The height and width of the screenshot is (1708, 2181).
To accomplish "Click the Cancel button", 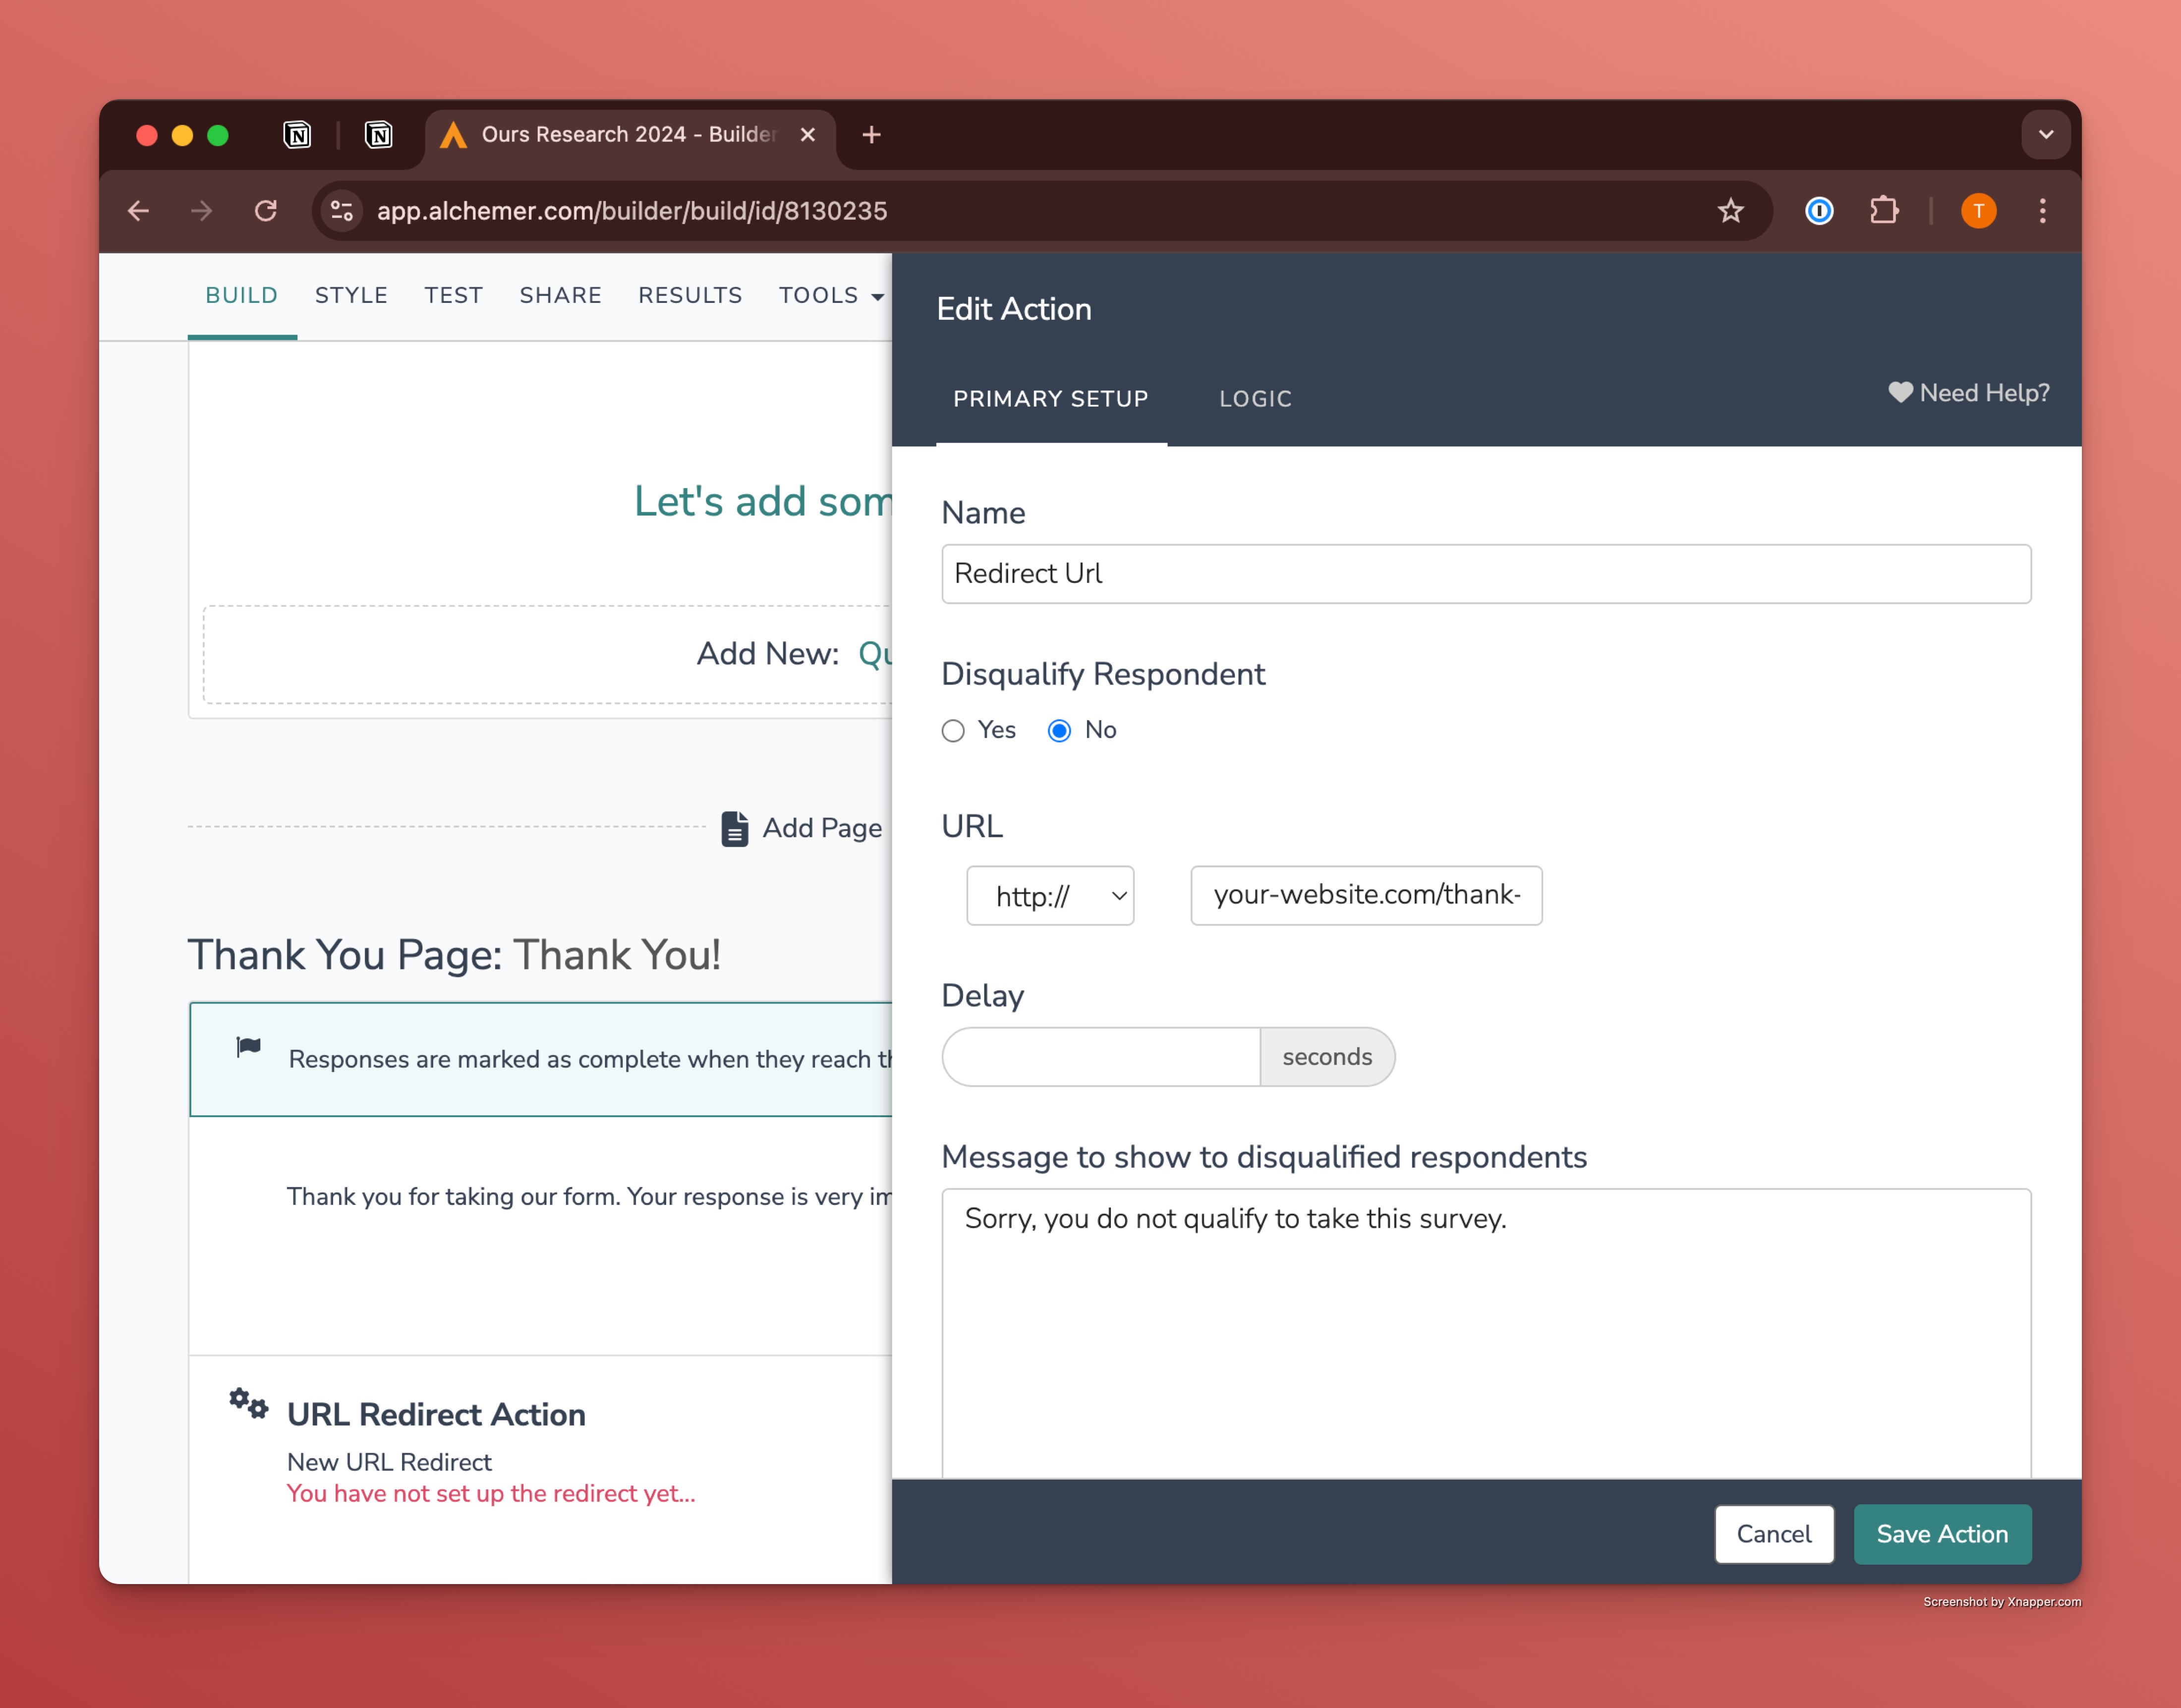I will [1773, 1534].
